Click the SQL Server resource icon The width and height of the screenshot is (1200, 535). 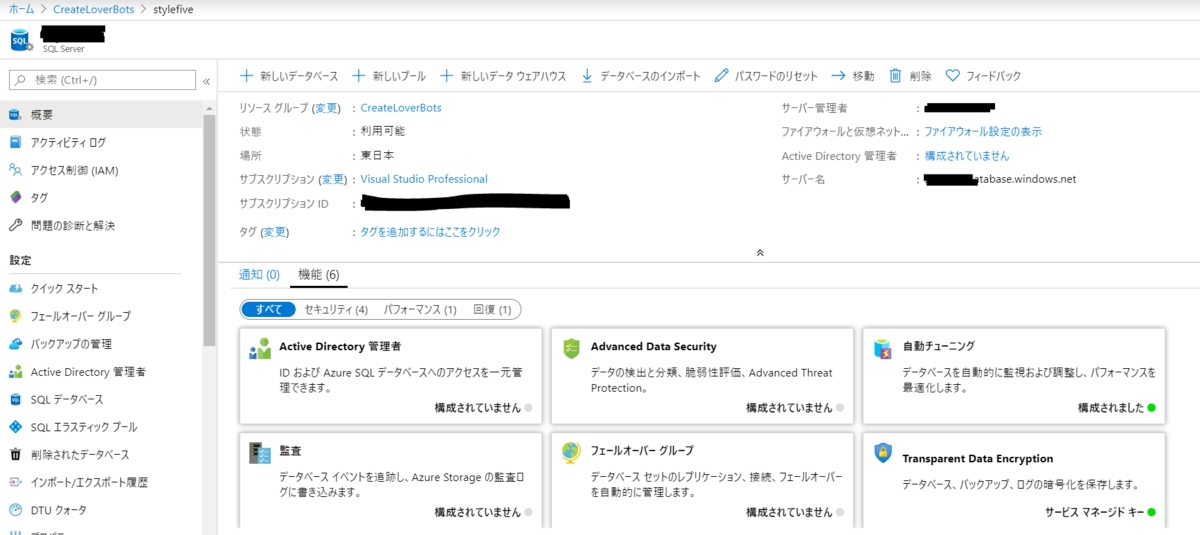pyautogui.click(x=21, y=41)
